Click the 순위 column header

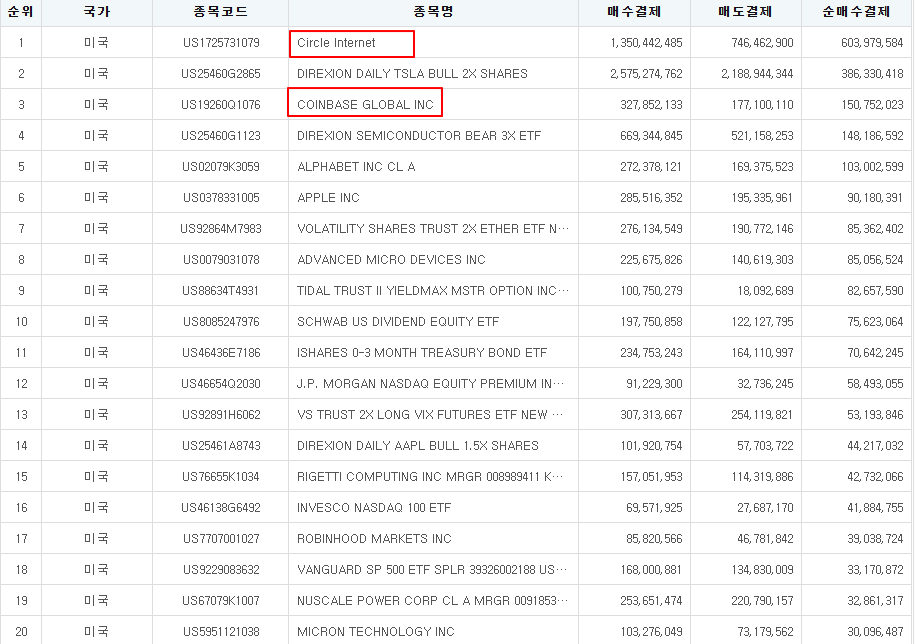tap(20, 12)
